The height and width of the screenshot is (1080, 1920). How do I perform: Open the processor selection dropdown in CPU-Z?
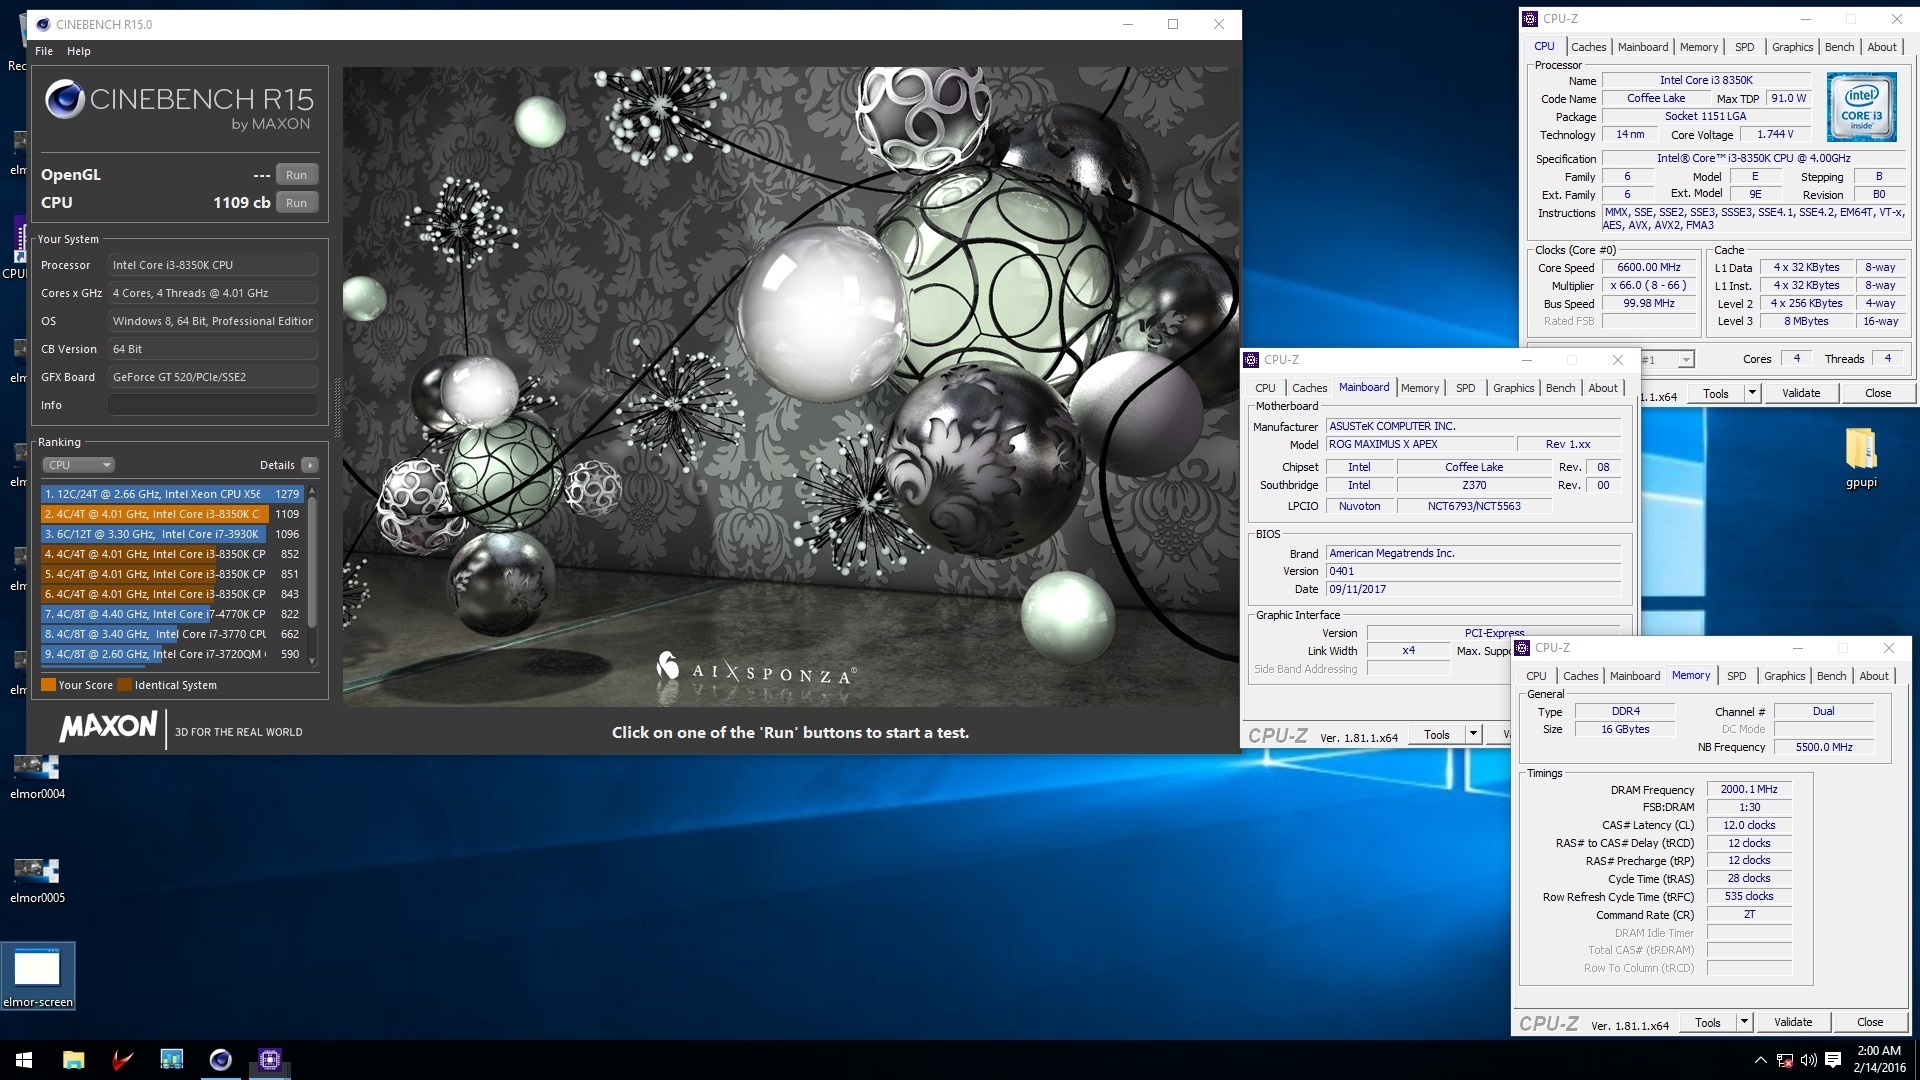pyautogui.click(x=1686, y=360)
